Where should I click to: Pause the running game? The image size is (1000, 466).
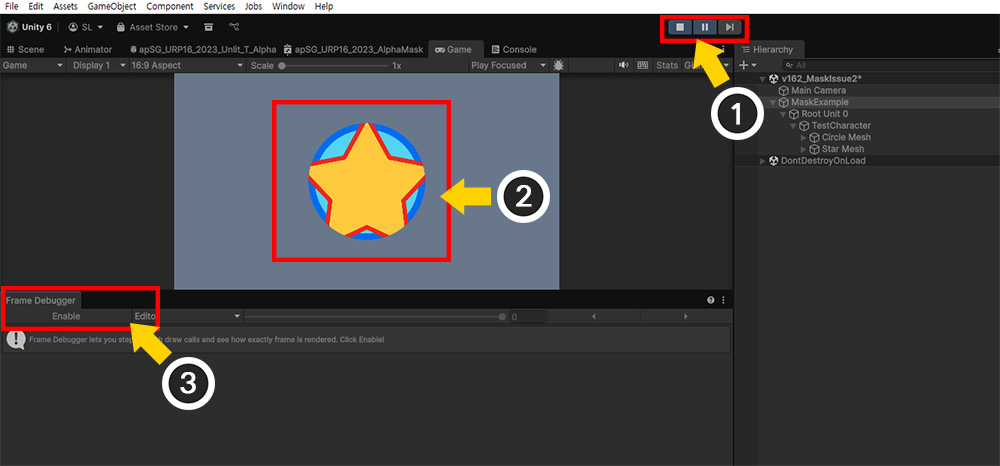705,27
